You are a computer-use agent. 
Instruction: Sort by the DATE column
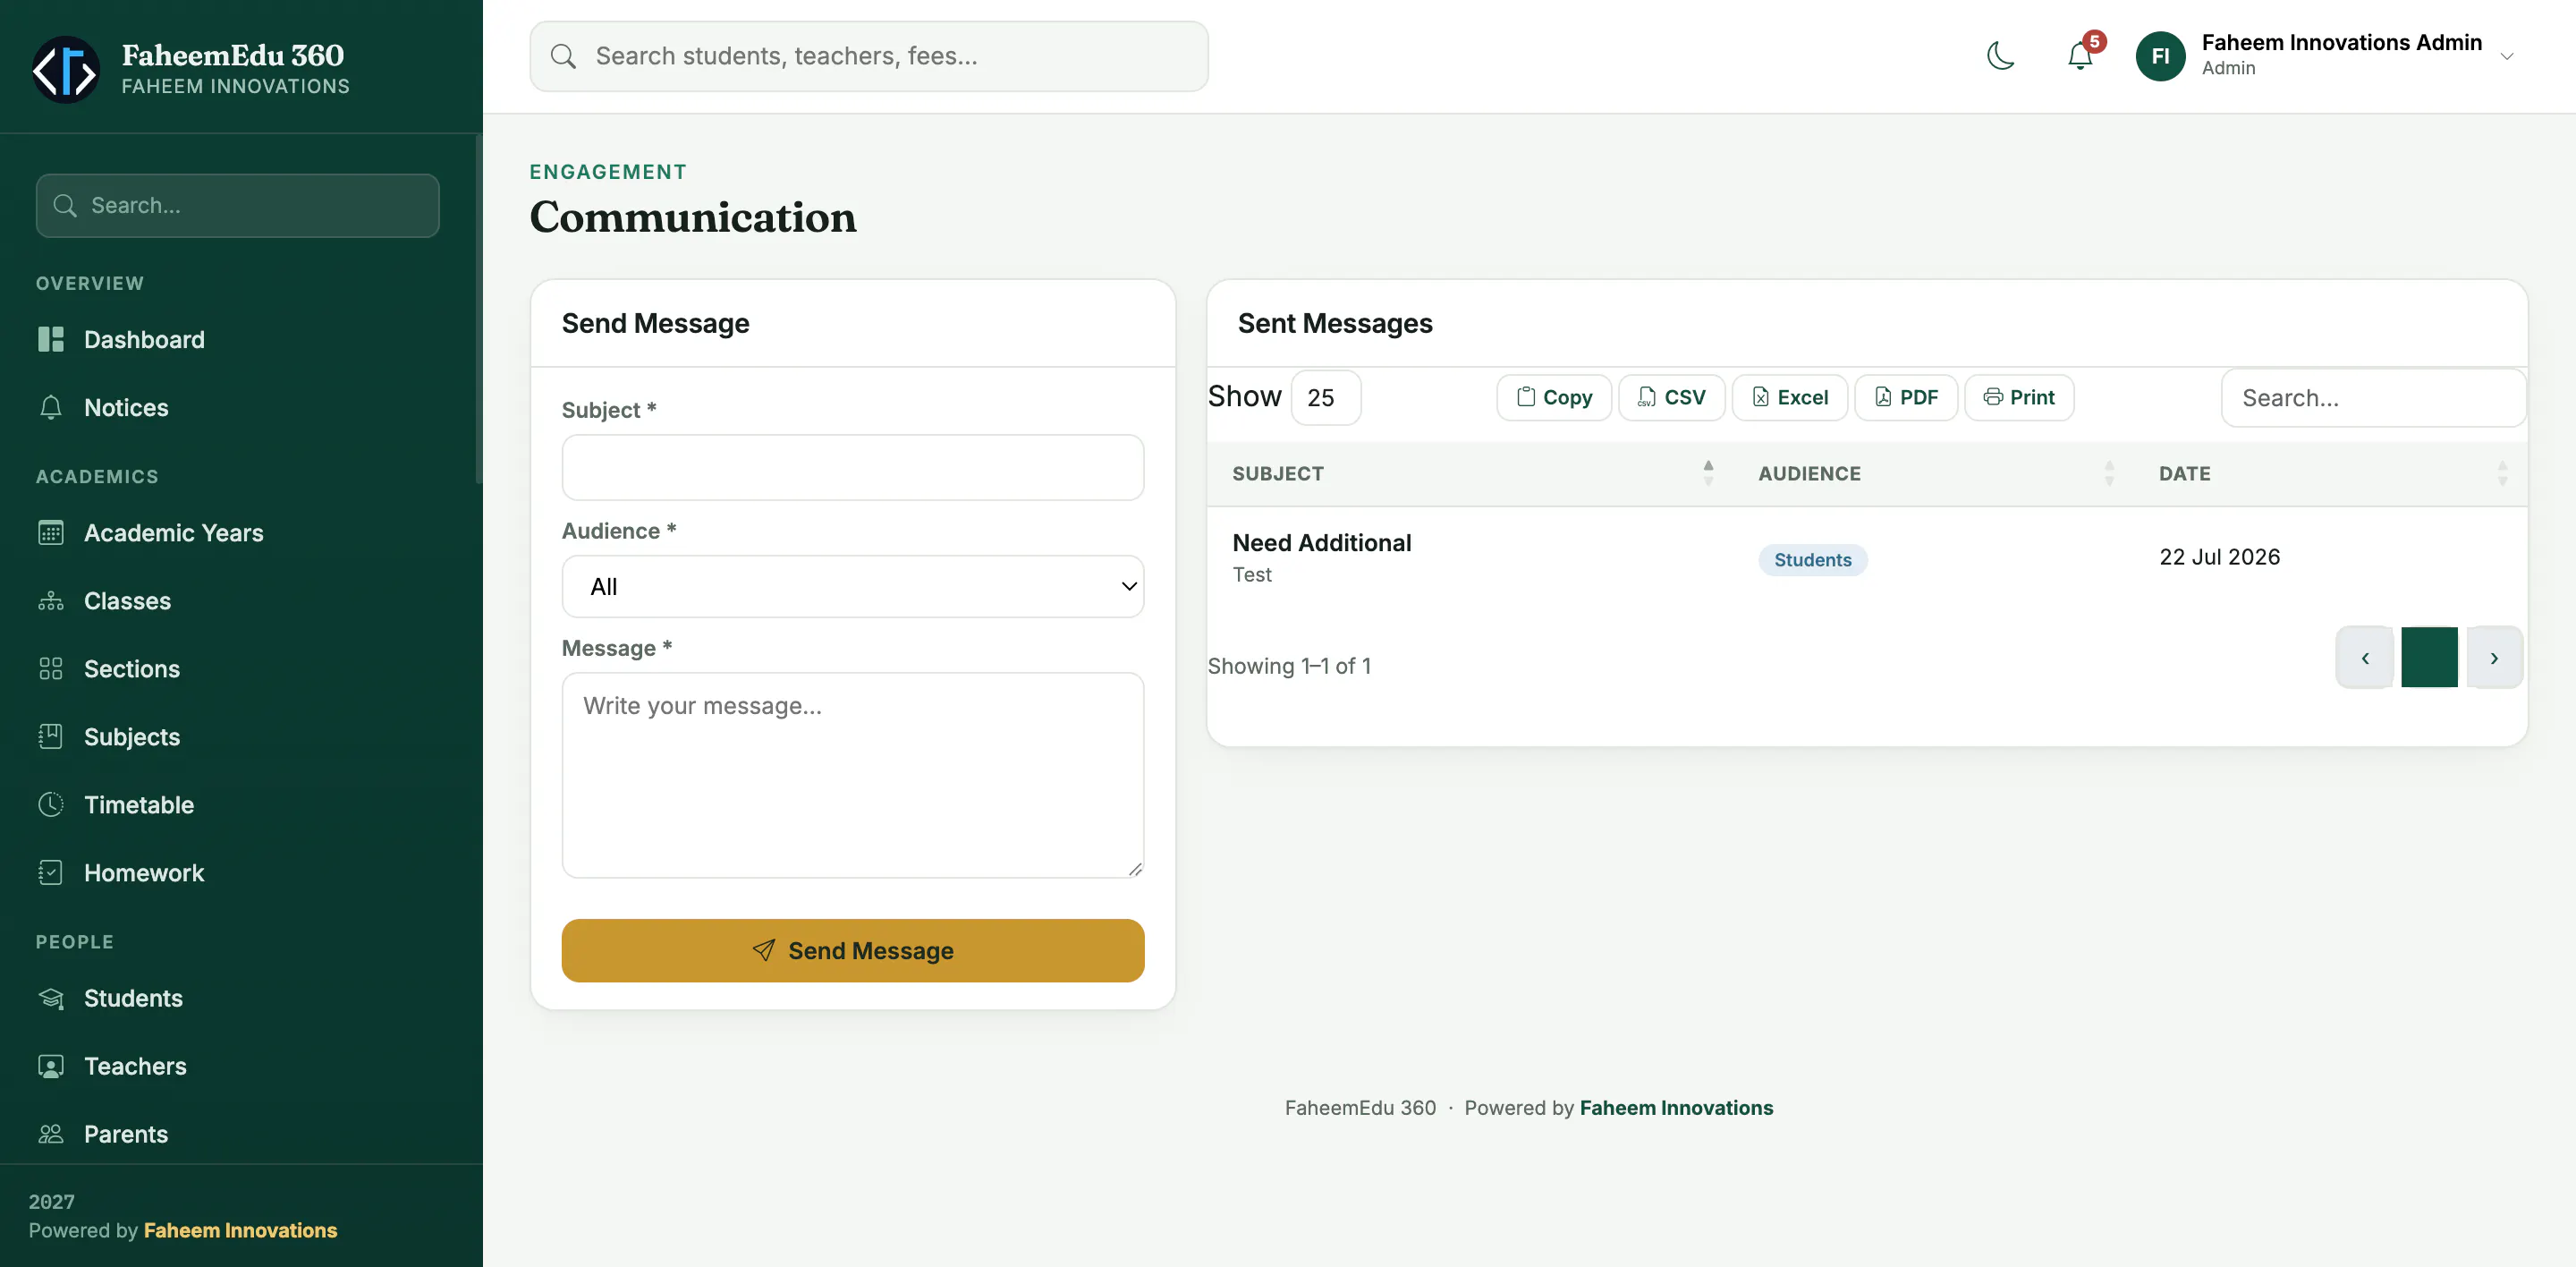pos(2331,473)
